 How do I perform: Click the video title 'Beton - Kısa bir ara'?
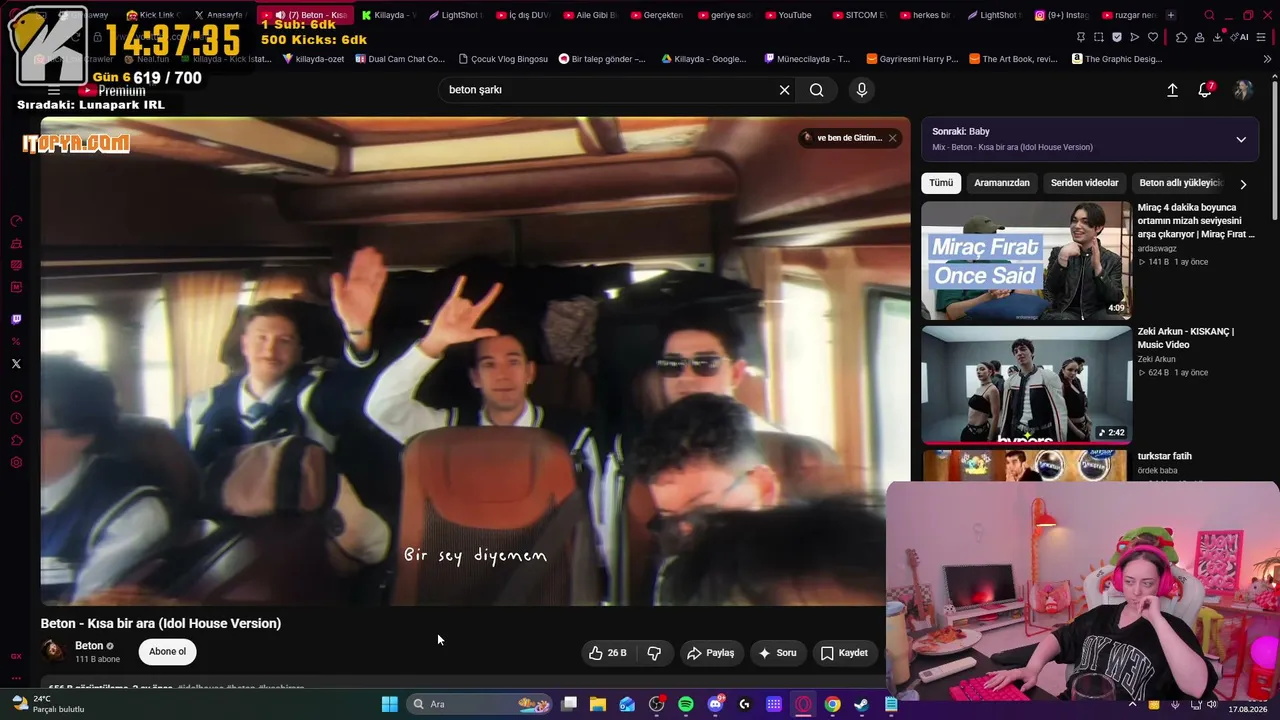click(x=161, y=623)
